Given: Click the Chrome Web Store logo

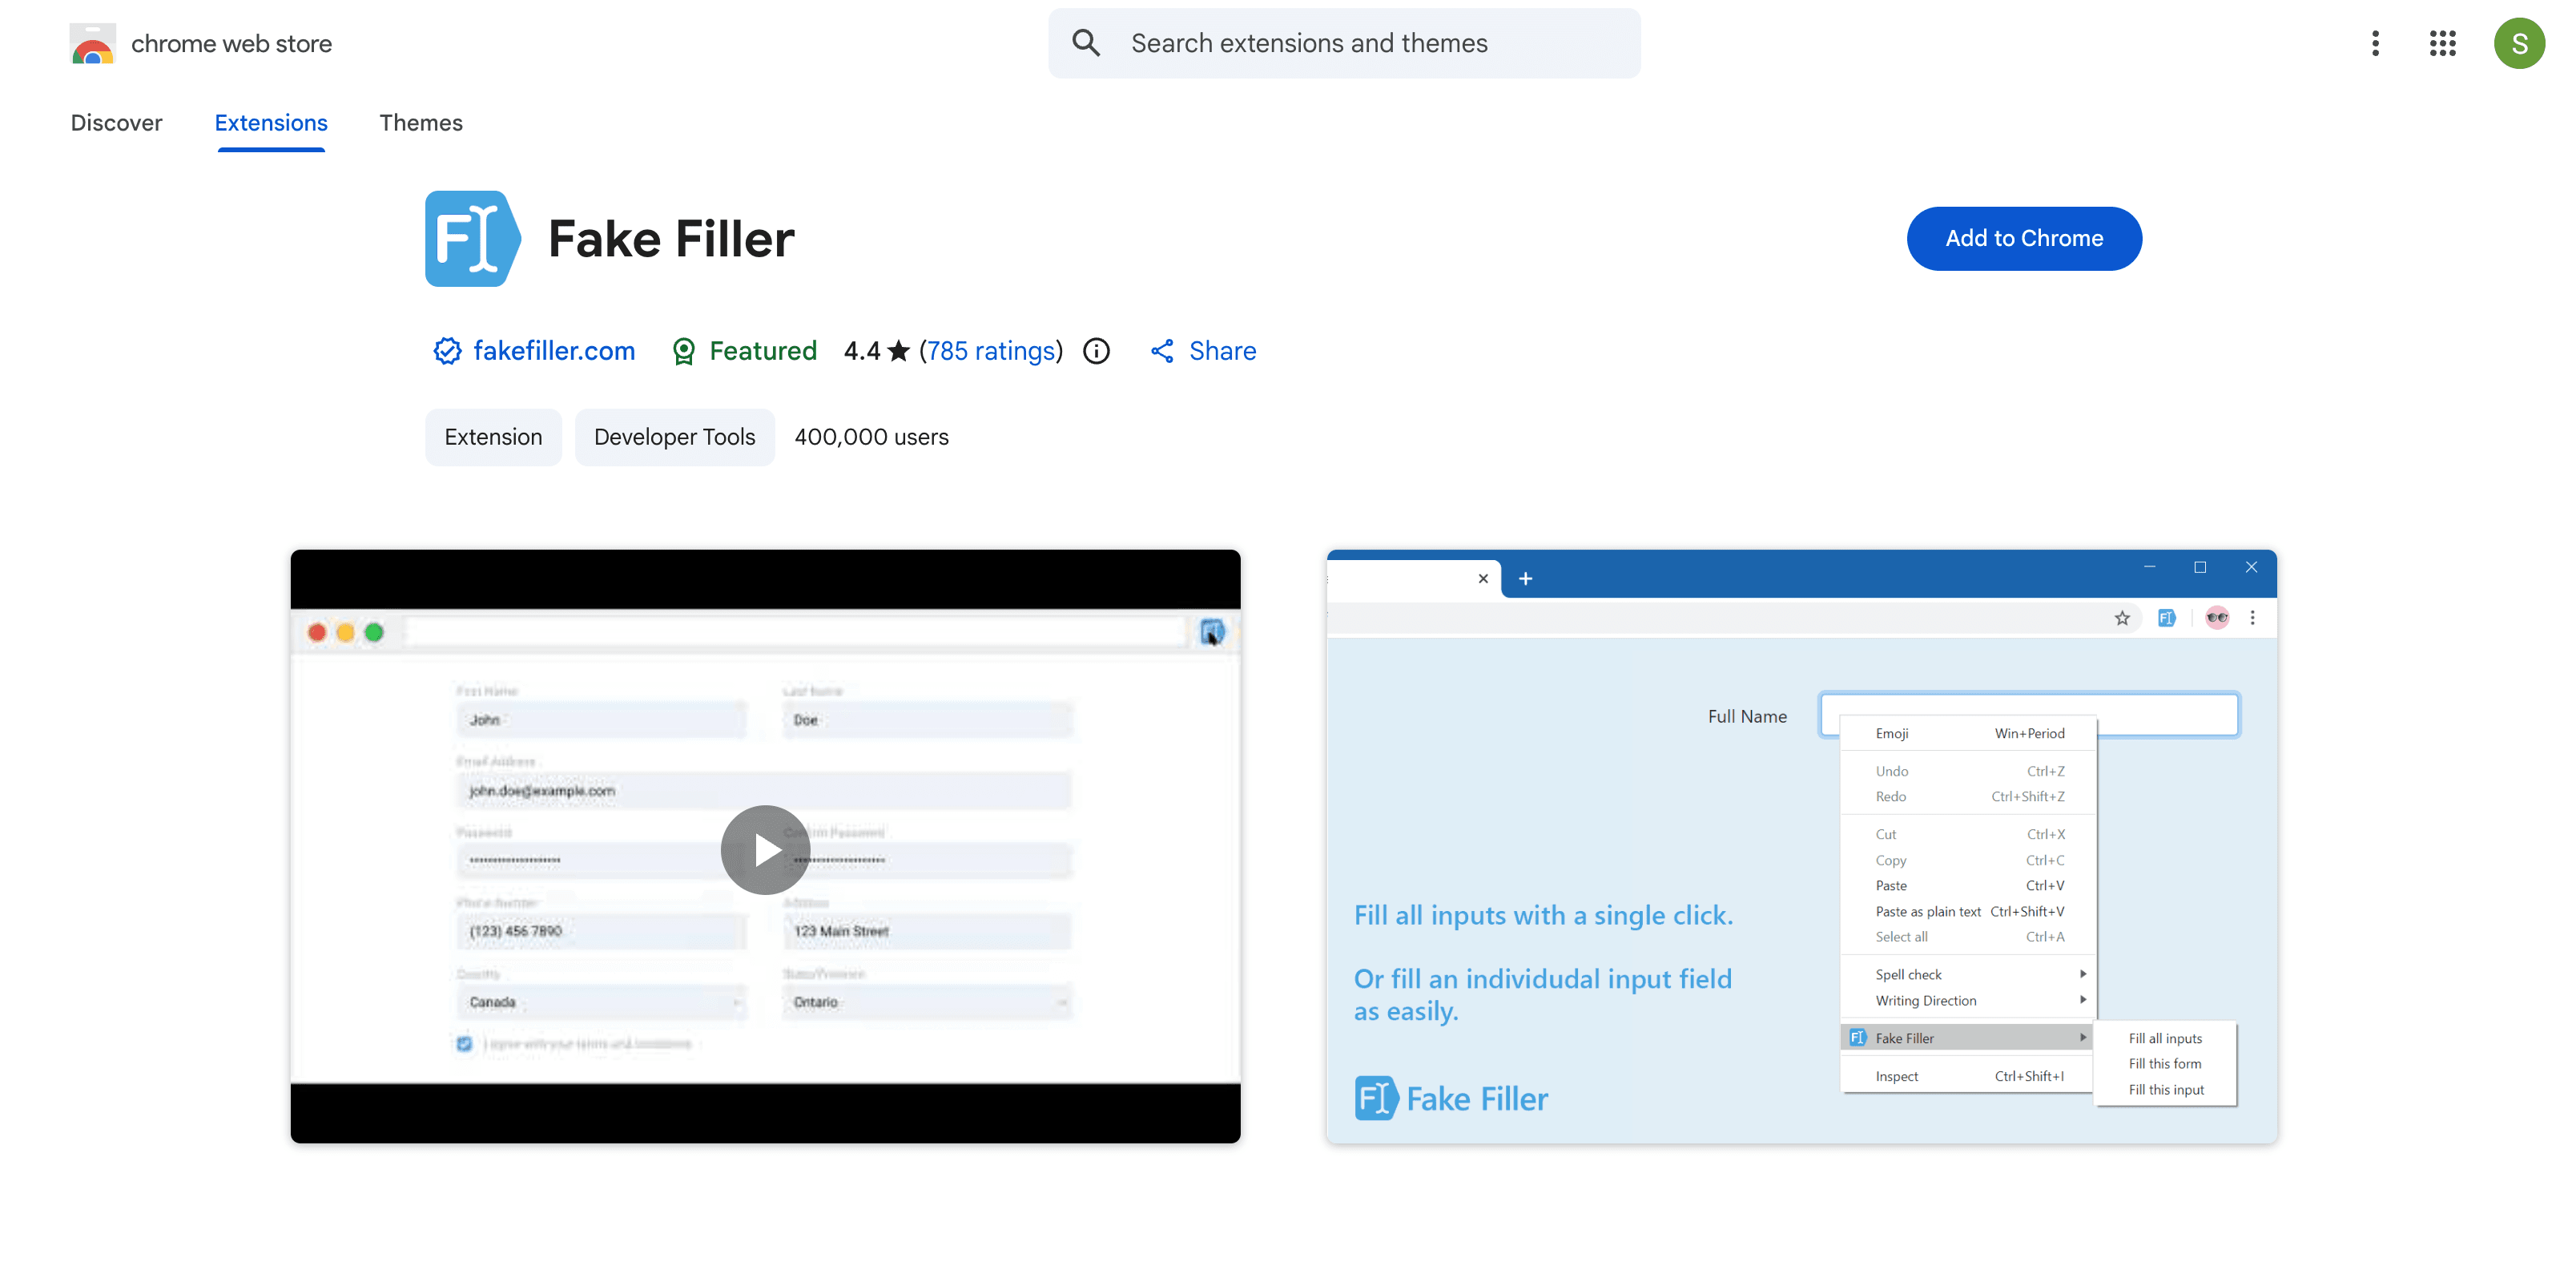Looking at the screenshot, I should point(92,43).
